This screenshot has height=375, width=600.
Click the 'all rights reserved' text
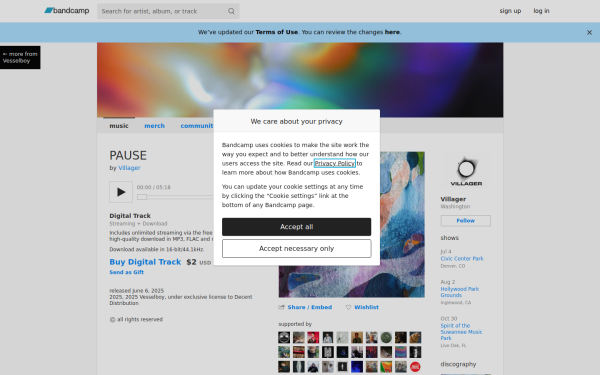[x=140, y=319]
